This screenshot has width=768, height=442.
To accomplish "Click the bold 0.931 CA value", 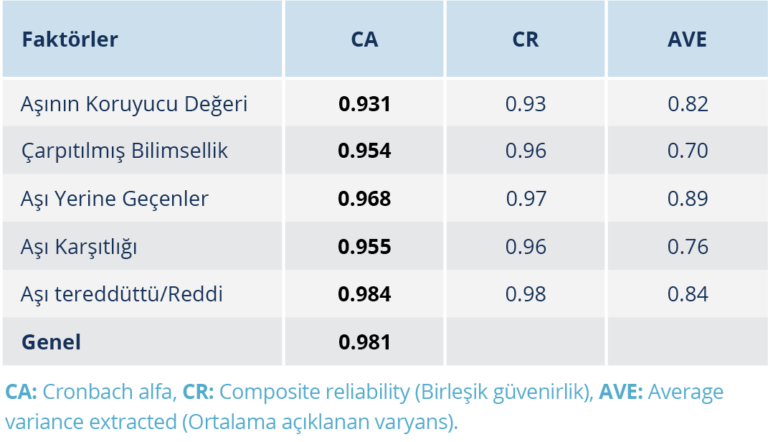I will 364,104.
